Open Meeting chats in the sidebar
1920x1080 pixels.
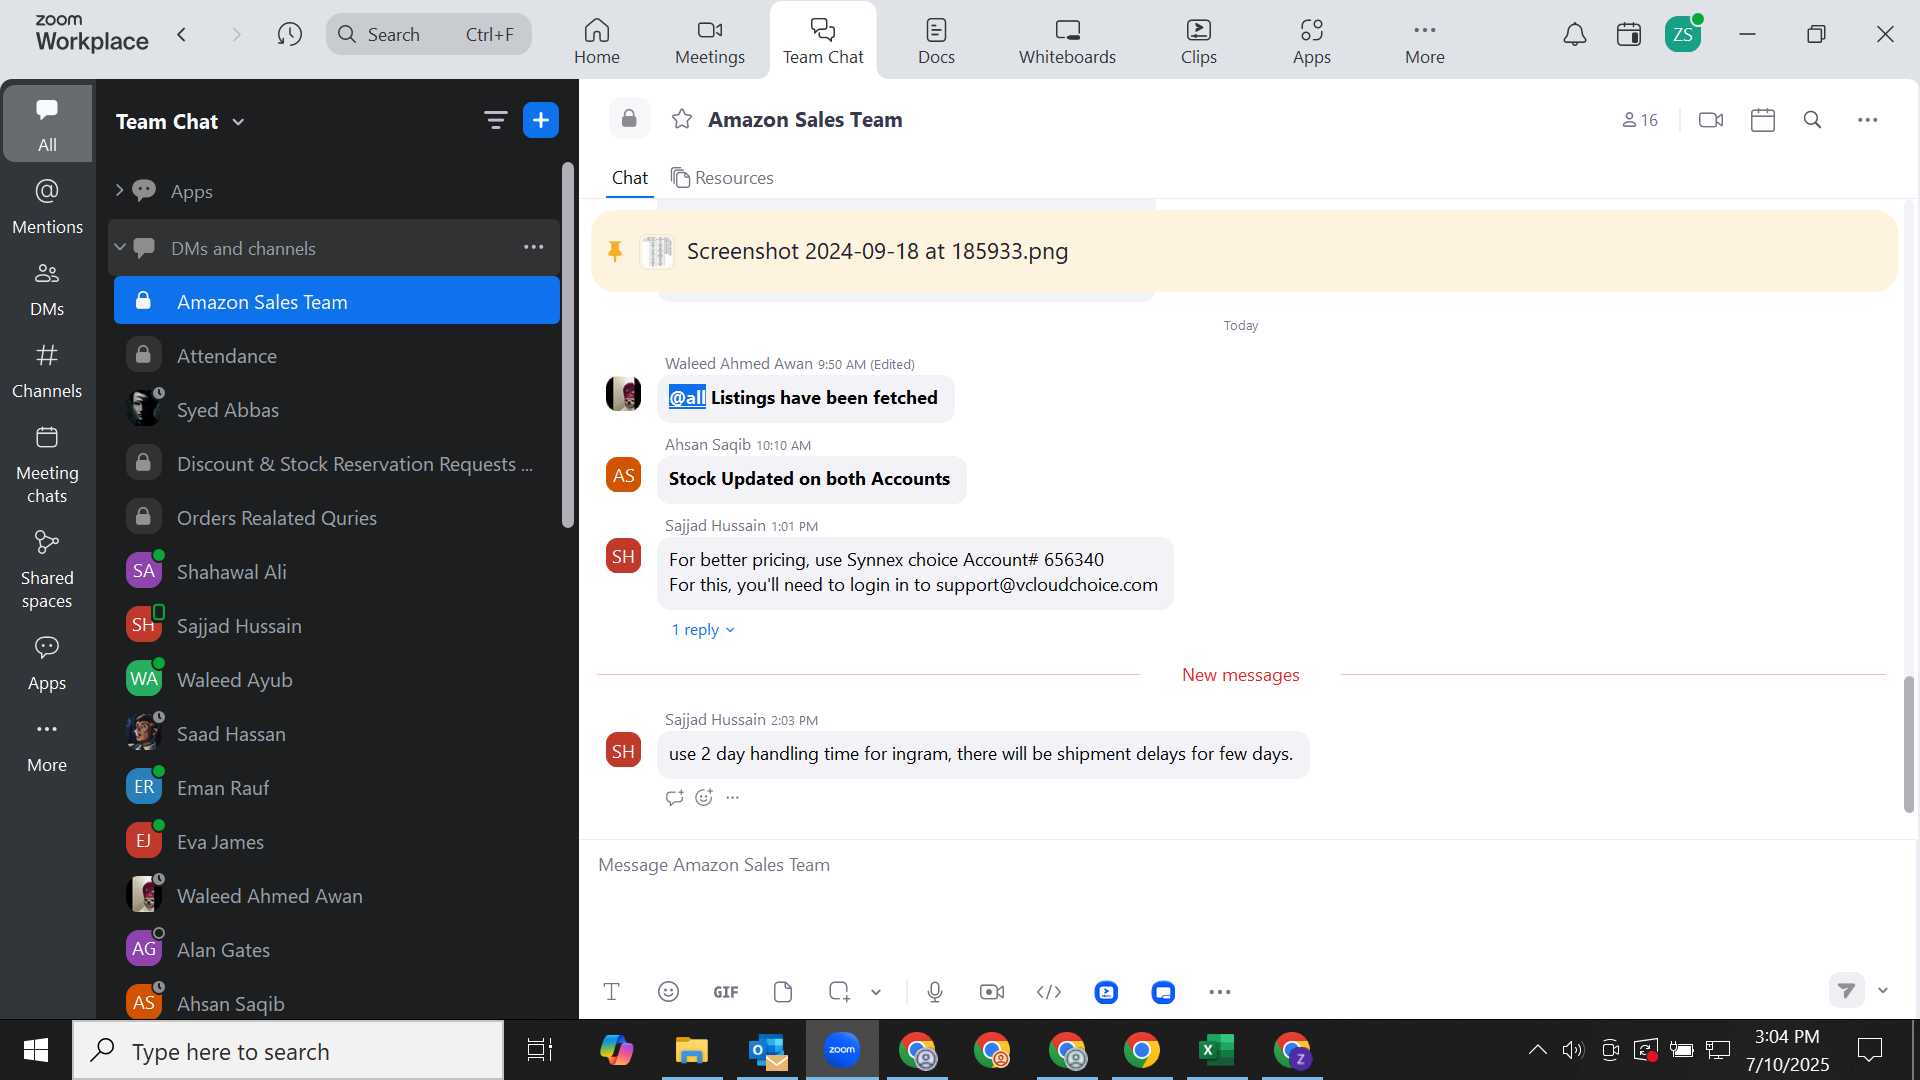(x=47, y=465)
